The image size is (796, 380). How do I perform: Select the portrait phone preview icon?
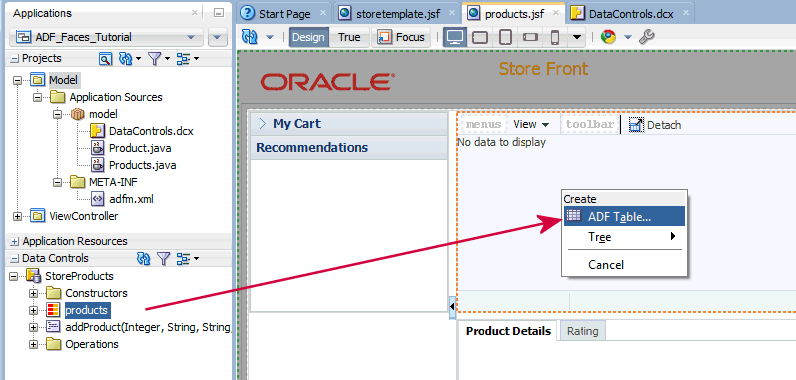tap(555, 37)
